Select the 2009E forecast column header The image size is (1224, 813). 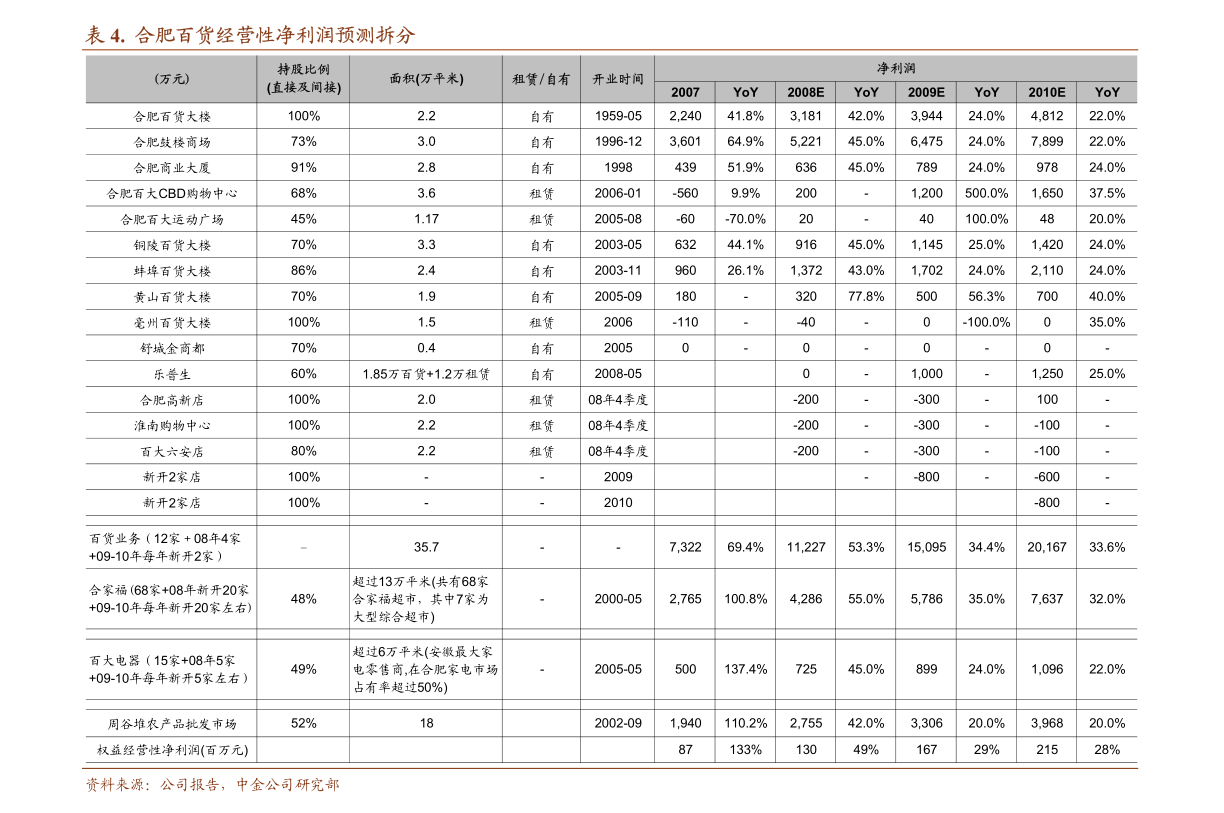coord(926,92)
